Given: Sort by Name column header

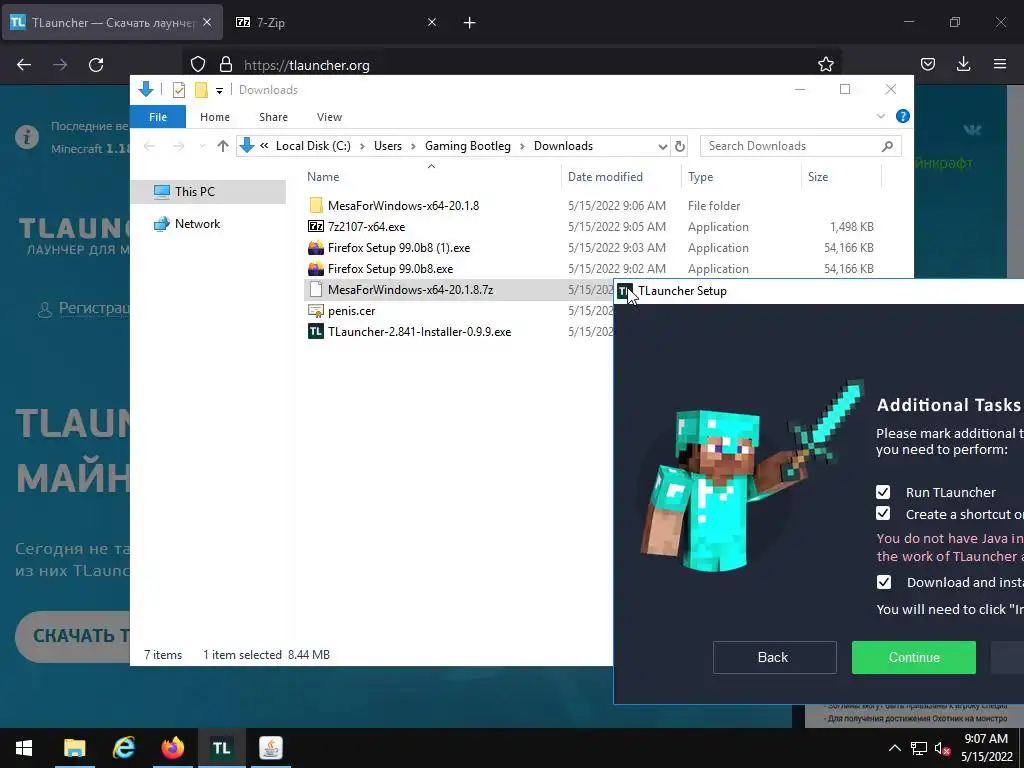Looking at the screenshot, I should (x=431, y=176).
